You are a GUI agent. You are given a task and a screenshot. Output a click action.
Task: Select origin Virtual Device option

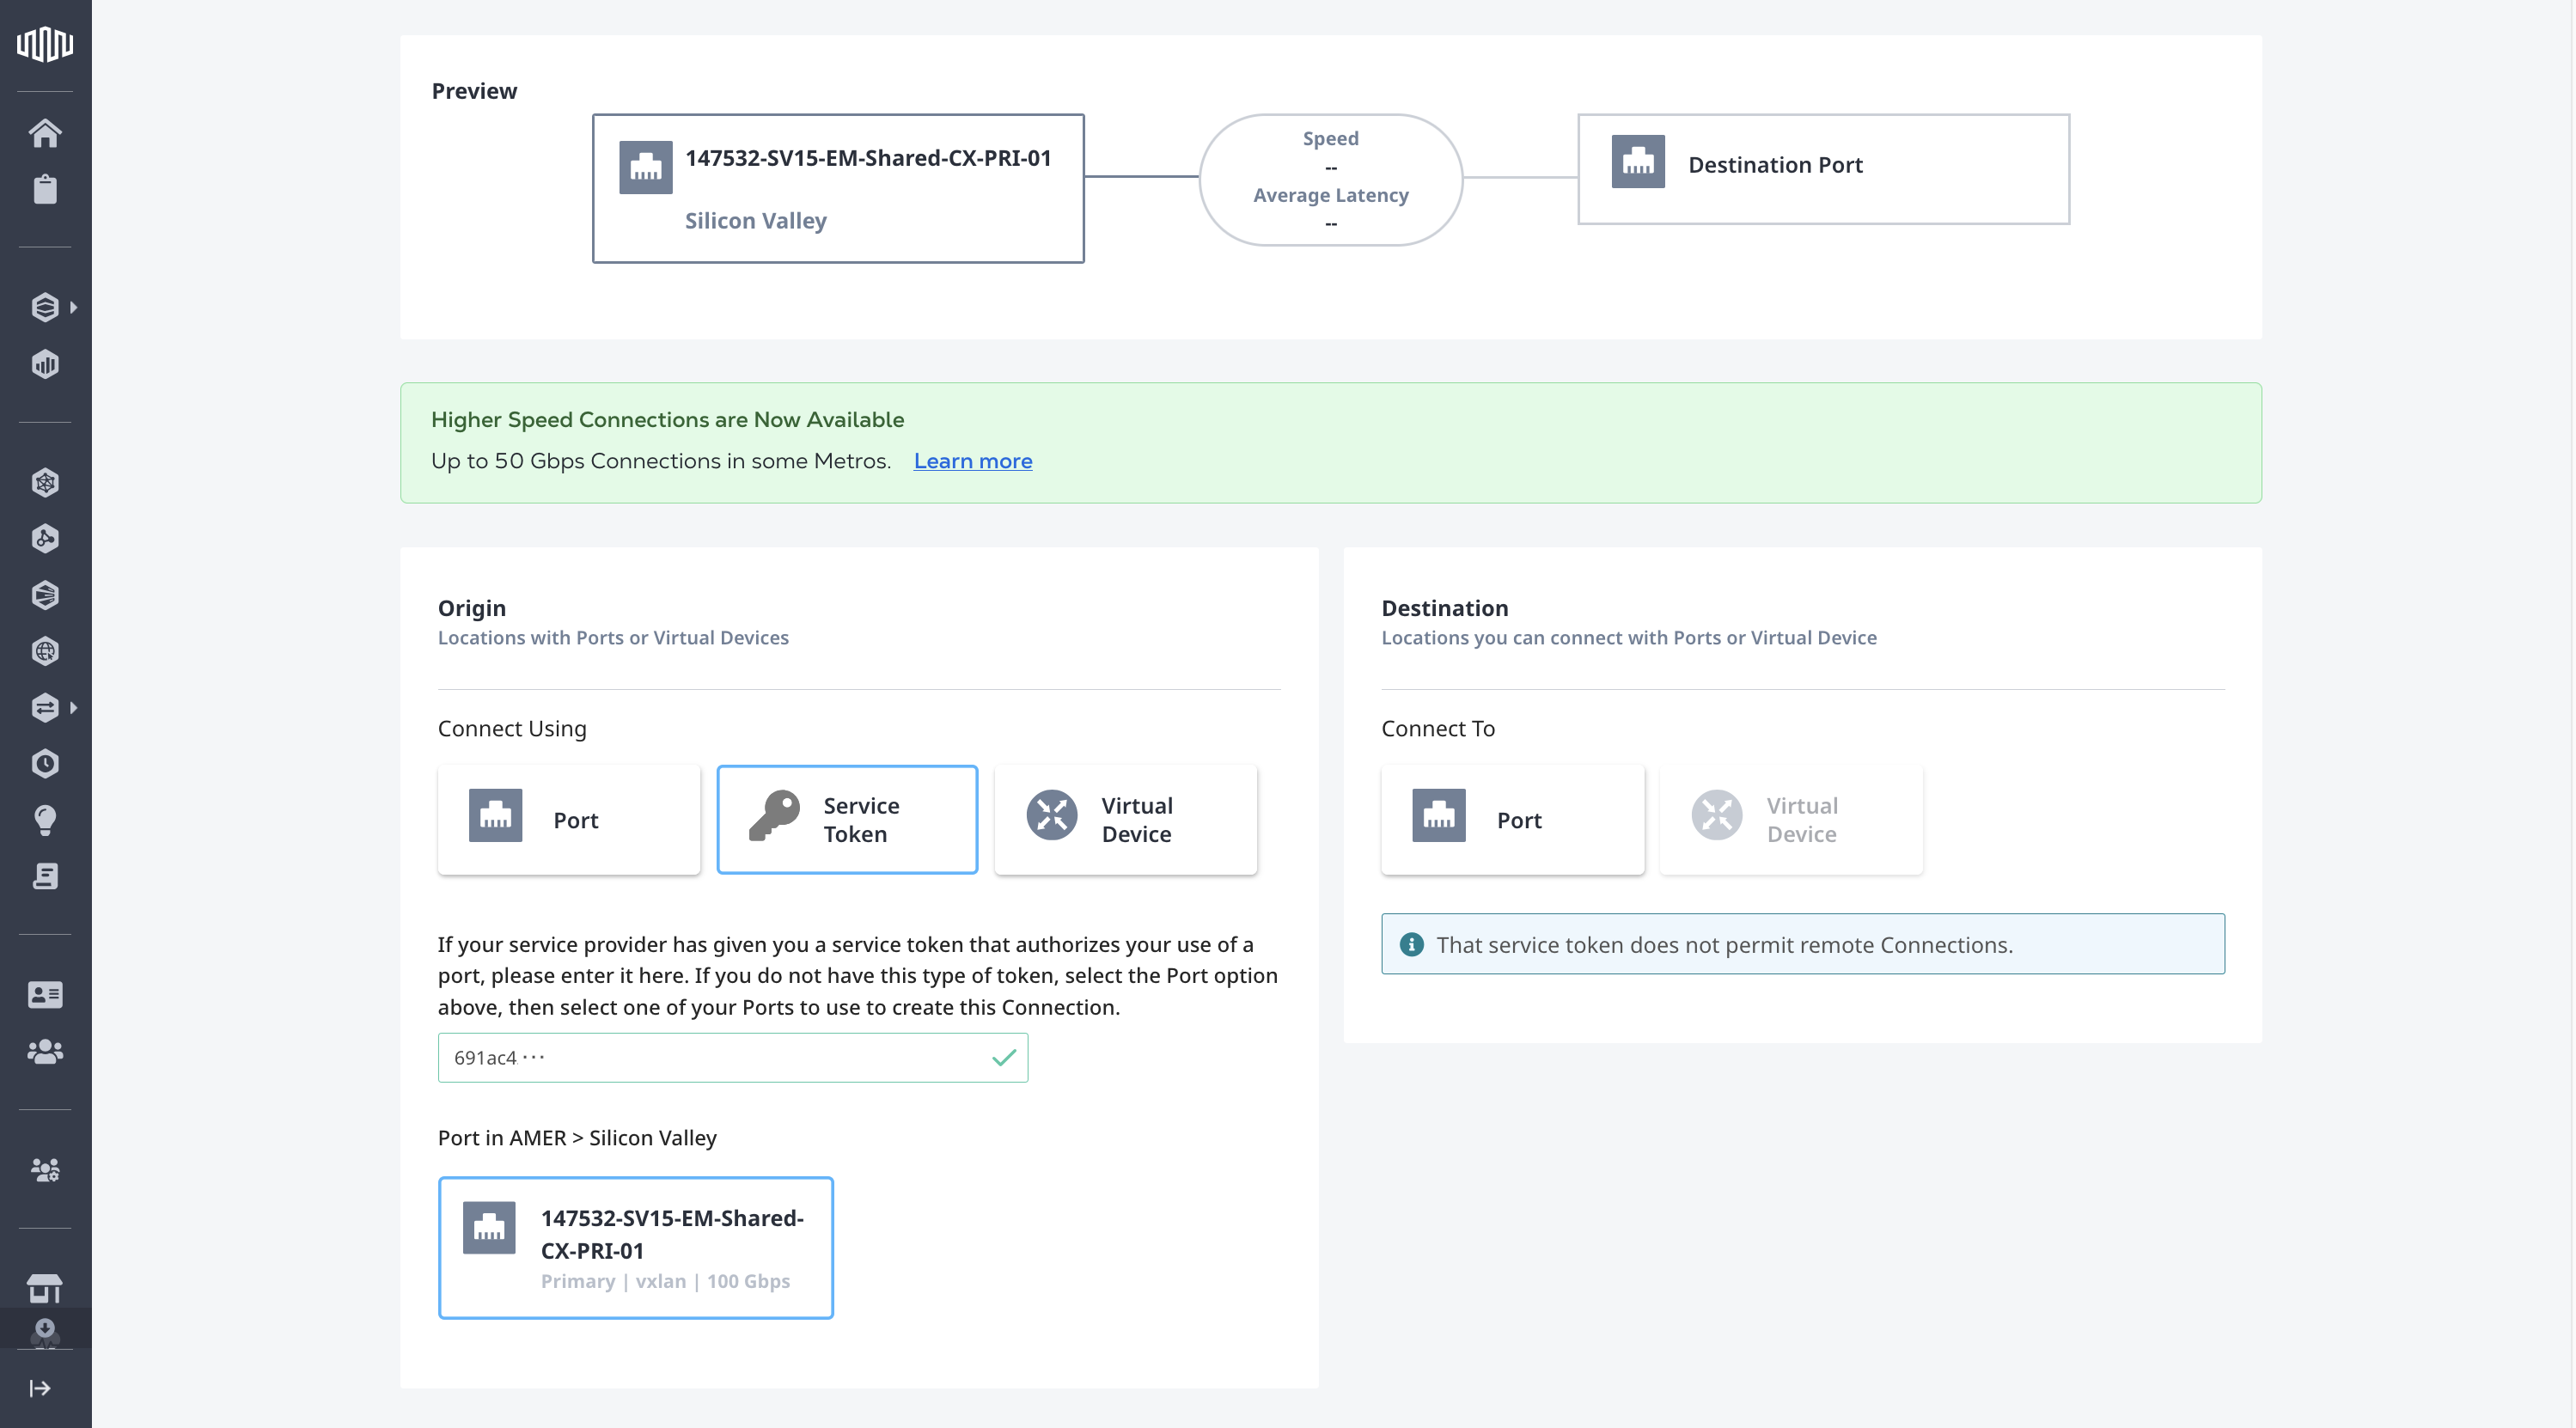click(x=1126, y=820)
